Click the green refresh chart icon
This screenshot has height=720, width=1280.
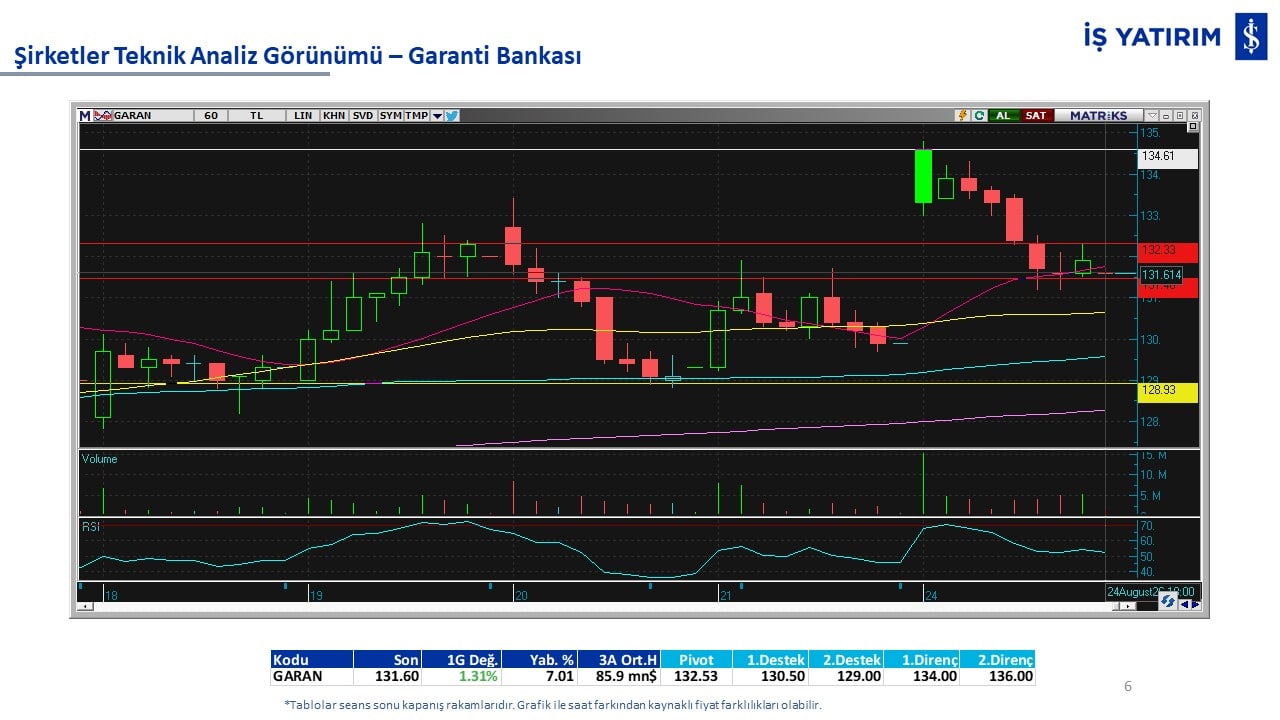coord(980,115)
